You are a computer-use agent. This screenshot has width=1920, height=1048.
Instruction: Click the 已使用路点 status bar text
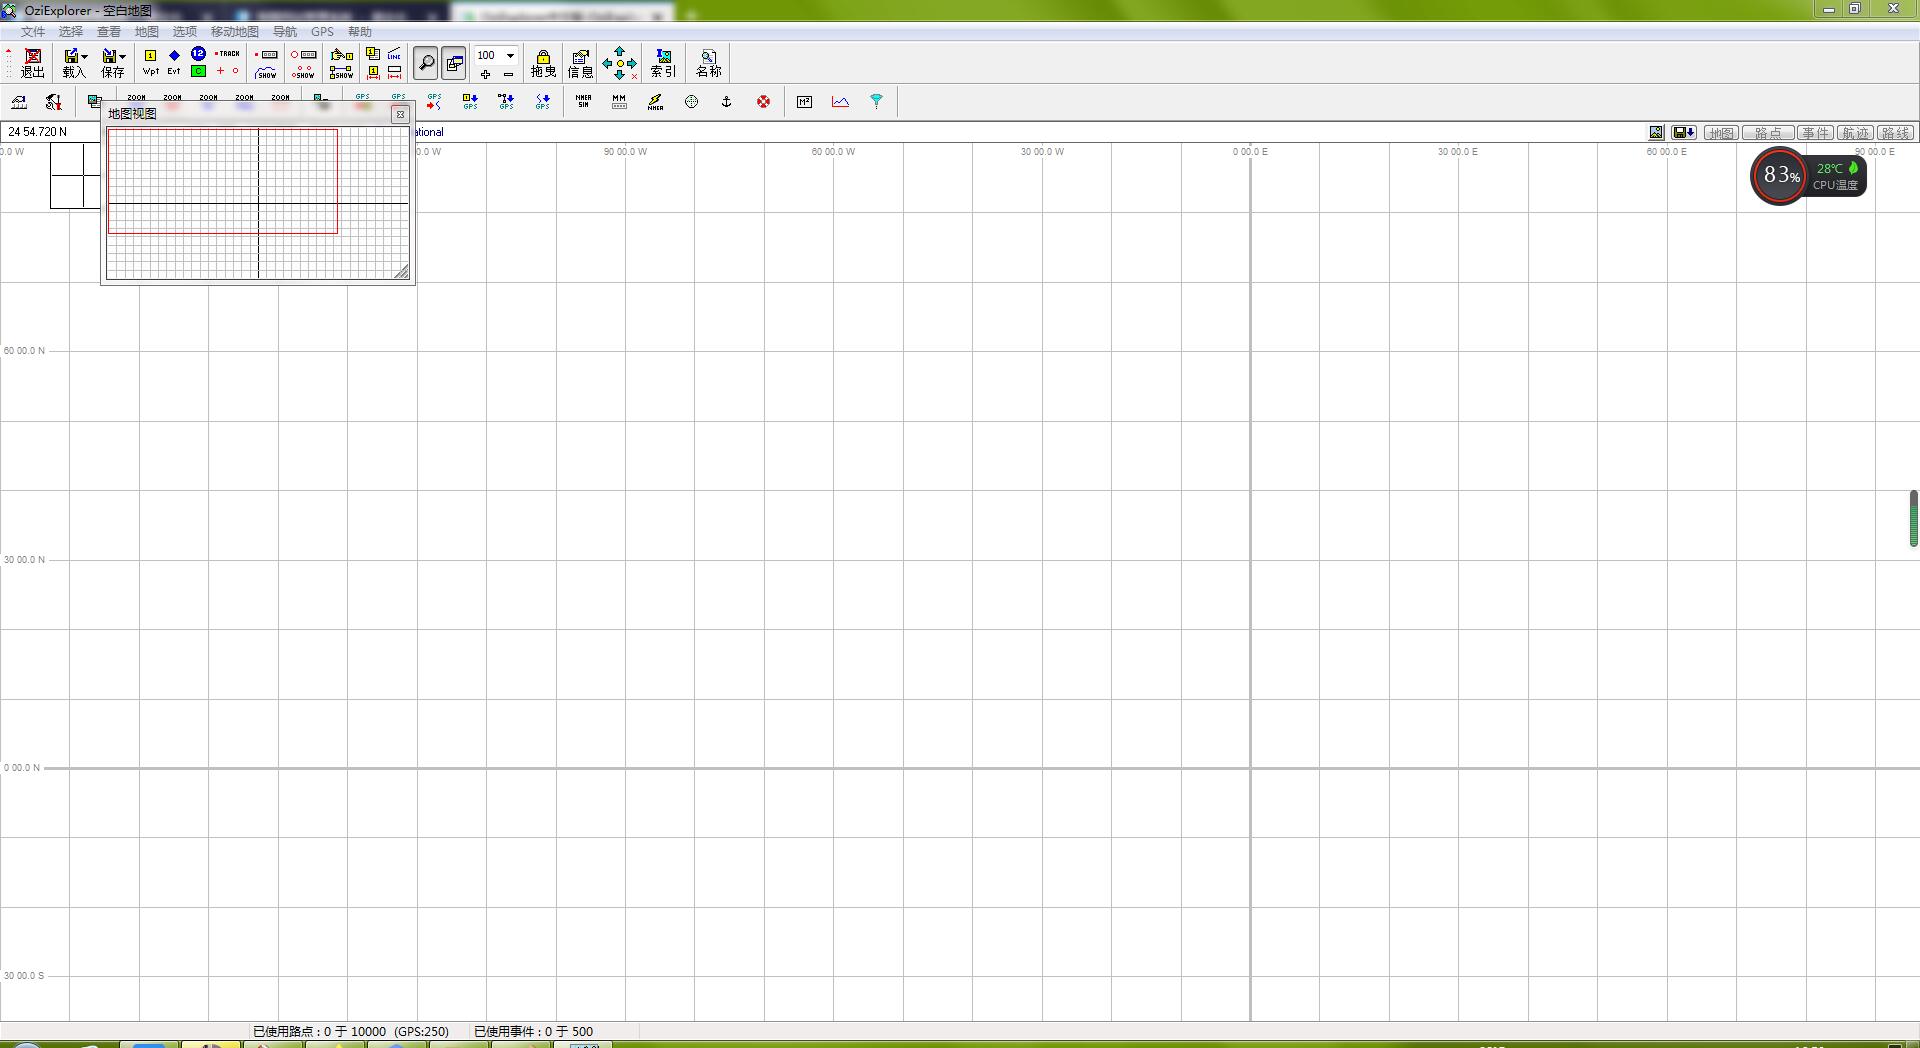pos(350,1031)
